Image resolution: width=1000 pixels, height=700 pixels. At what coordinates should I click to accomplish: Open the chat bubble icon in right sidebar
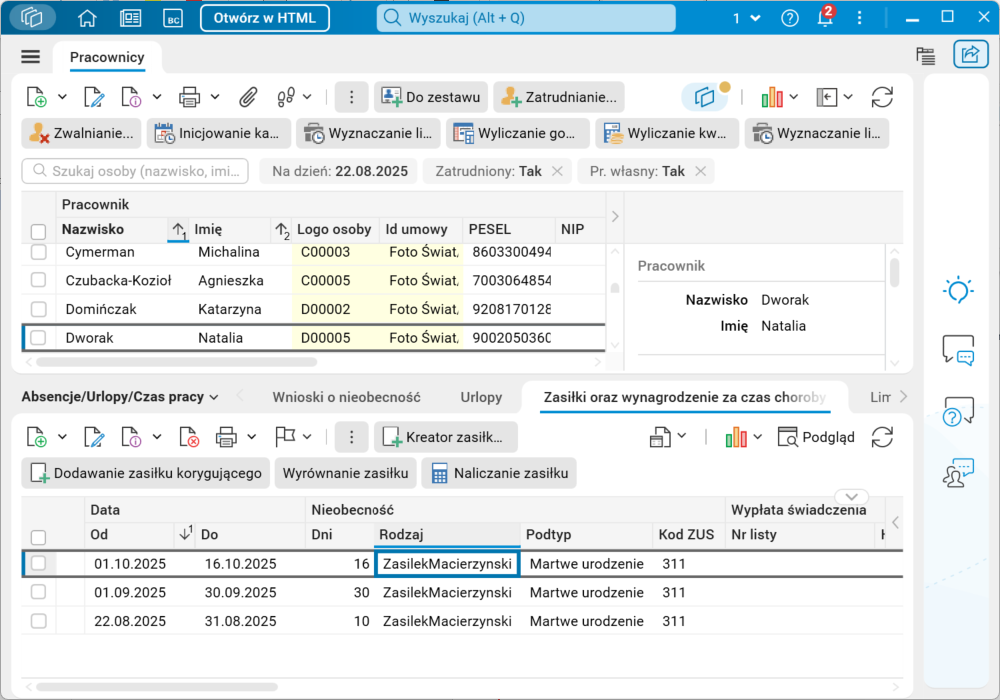[958, 350]
